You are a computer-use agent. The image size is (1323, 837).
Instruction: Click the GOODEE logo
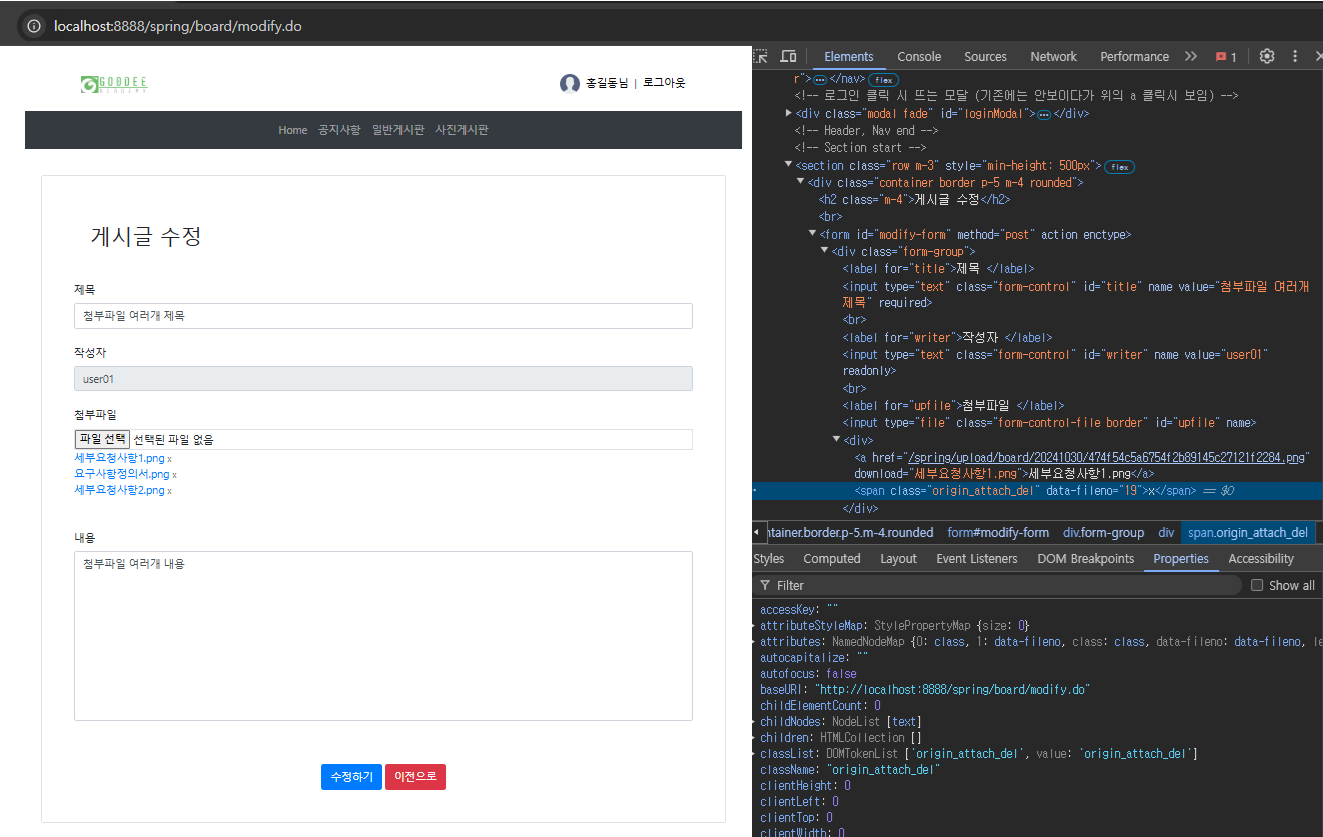click(115, 84)
